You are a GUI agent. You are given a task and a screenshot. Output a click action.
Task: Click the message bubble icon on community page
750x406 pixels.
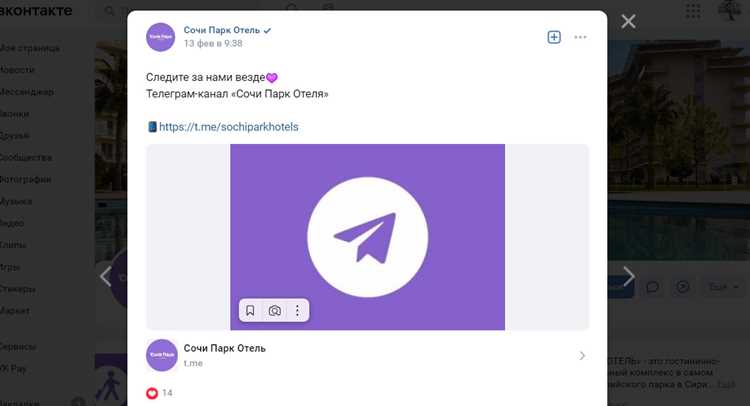[652, 287]
